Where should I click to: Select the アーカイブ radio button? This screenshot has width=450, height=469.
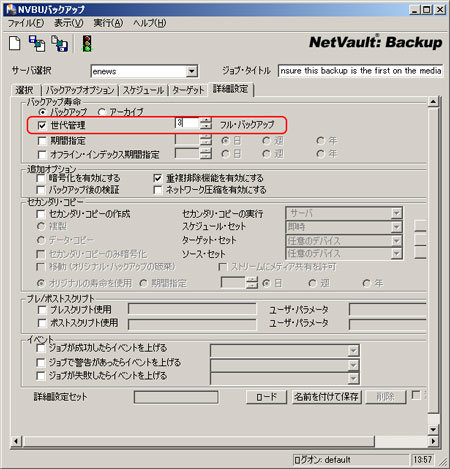pyautogui.click(x=102, y=112)
